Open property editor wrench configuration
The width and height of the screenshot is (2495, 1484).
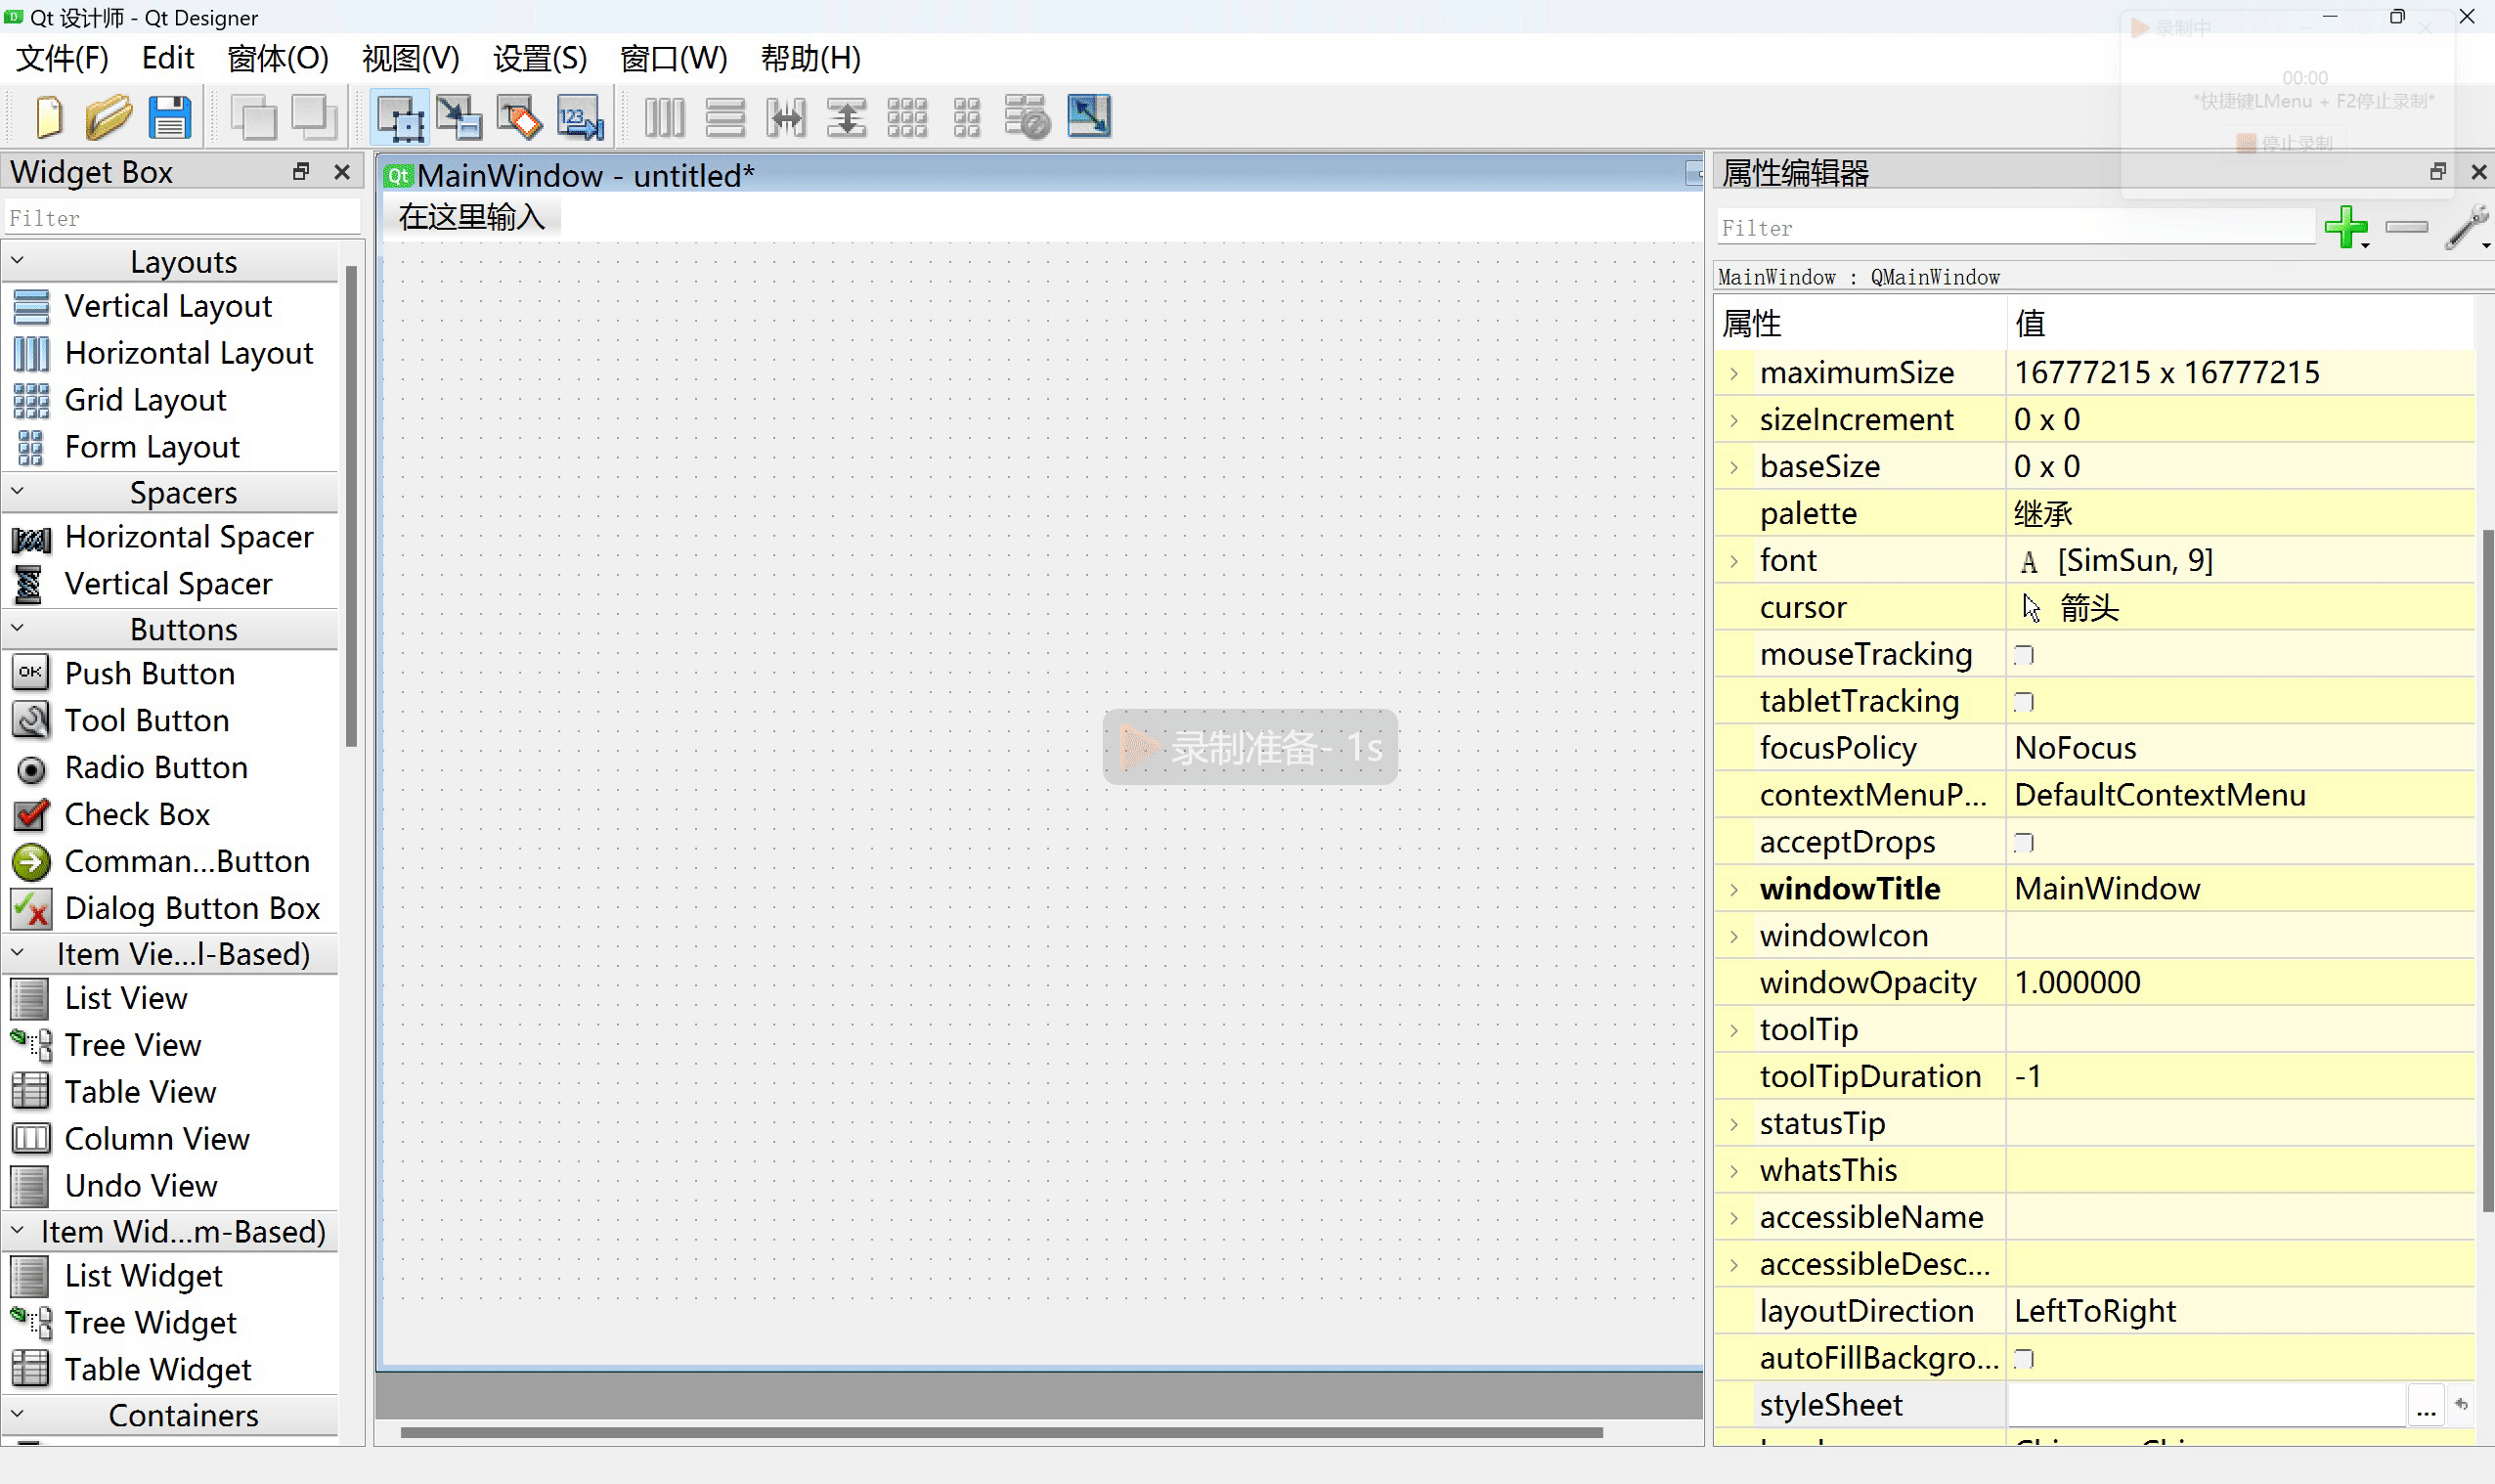2467,228
